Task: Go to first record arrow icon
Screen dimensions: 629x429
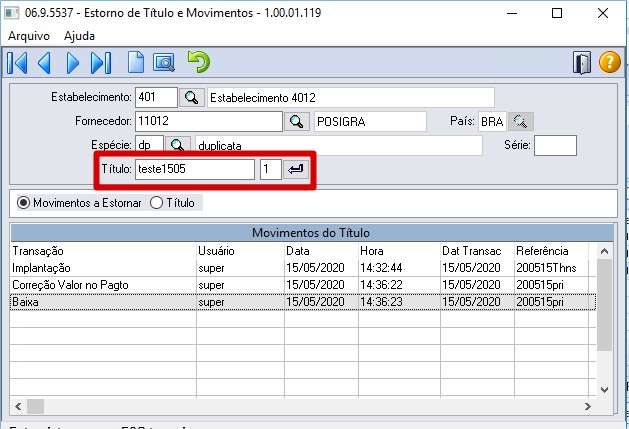Action: (17, 63)
